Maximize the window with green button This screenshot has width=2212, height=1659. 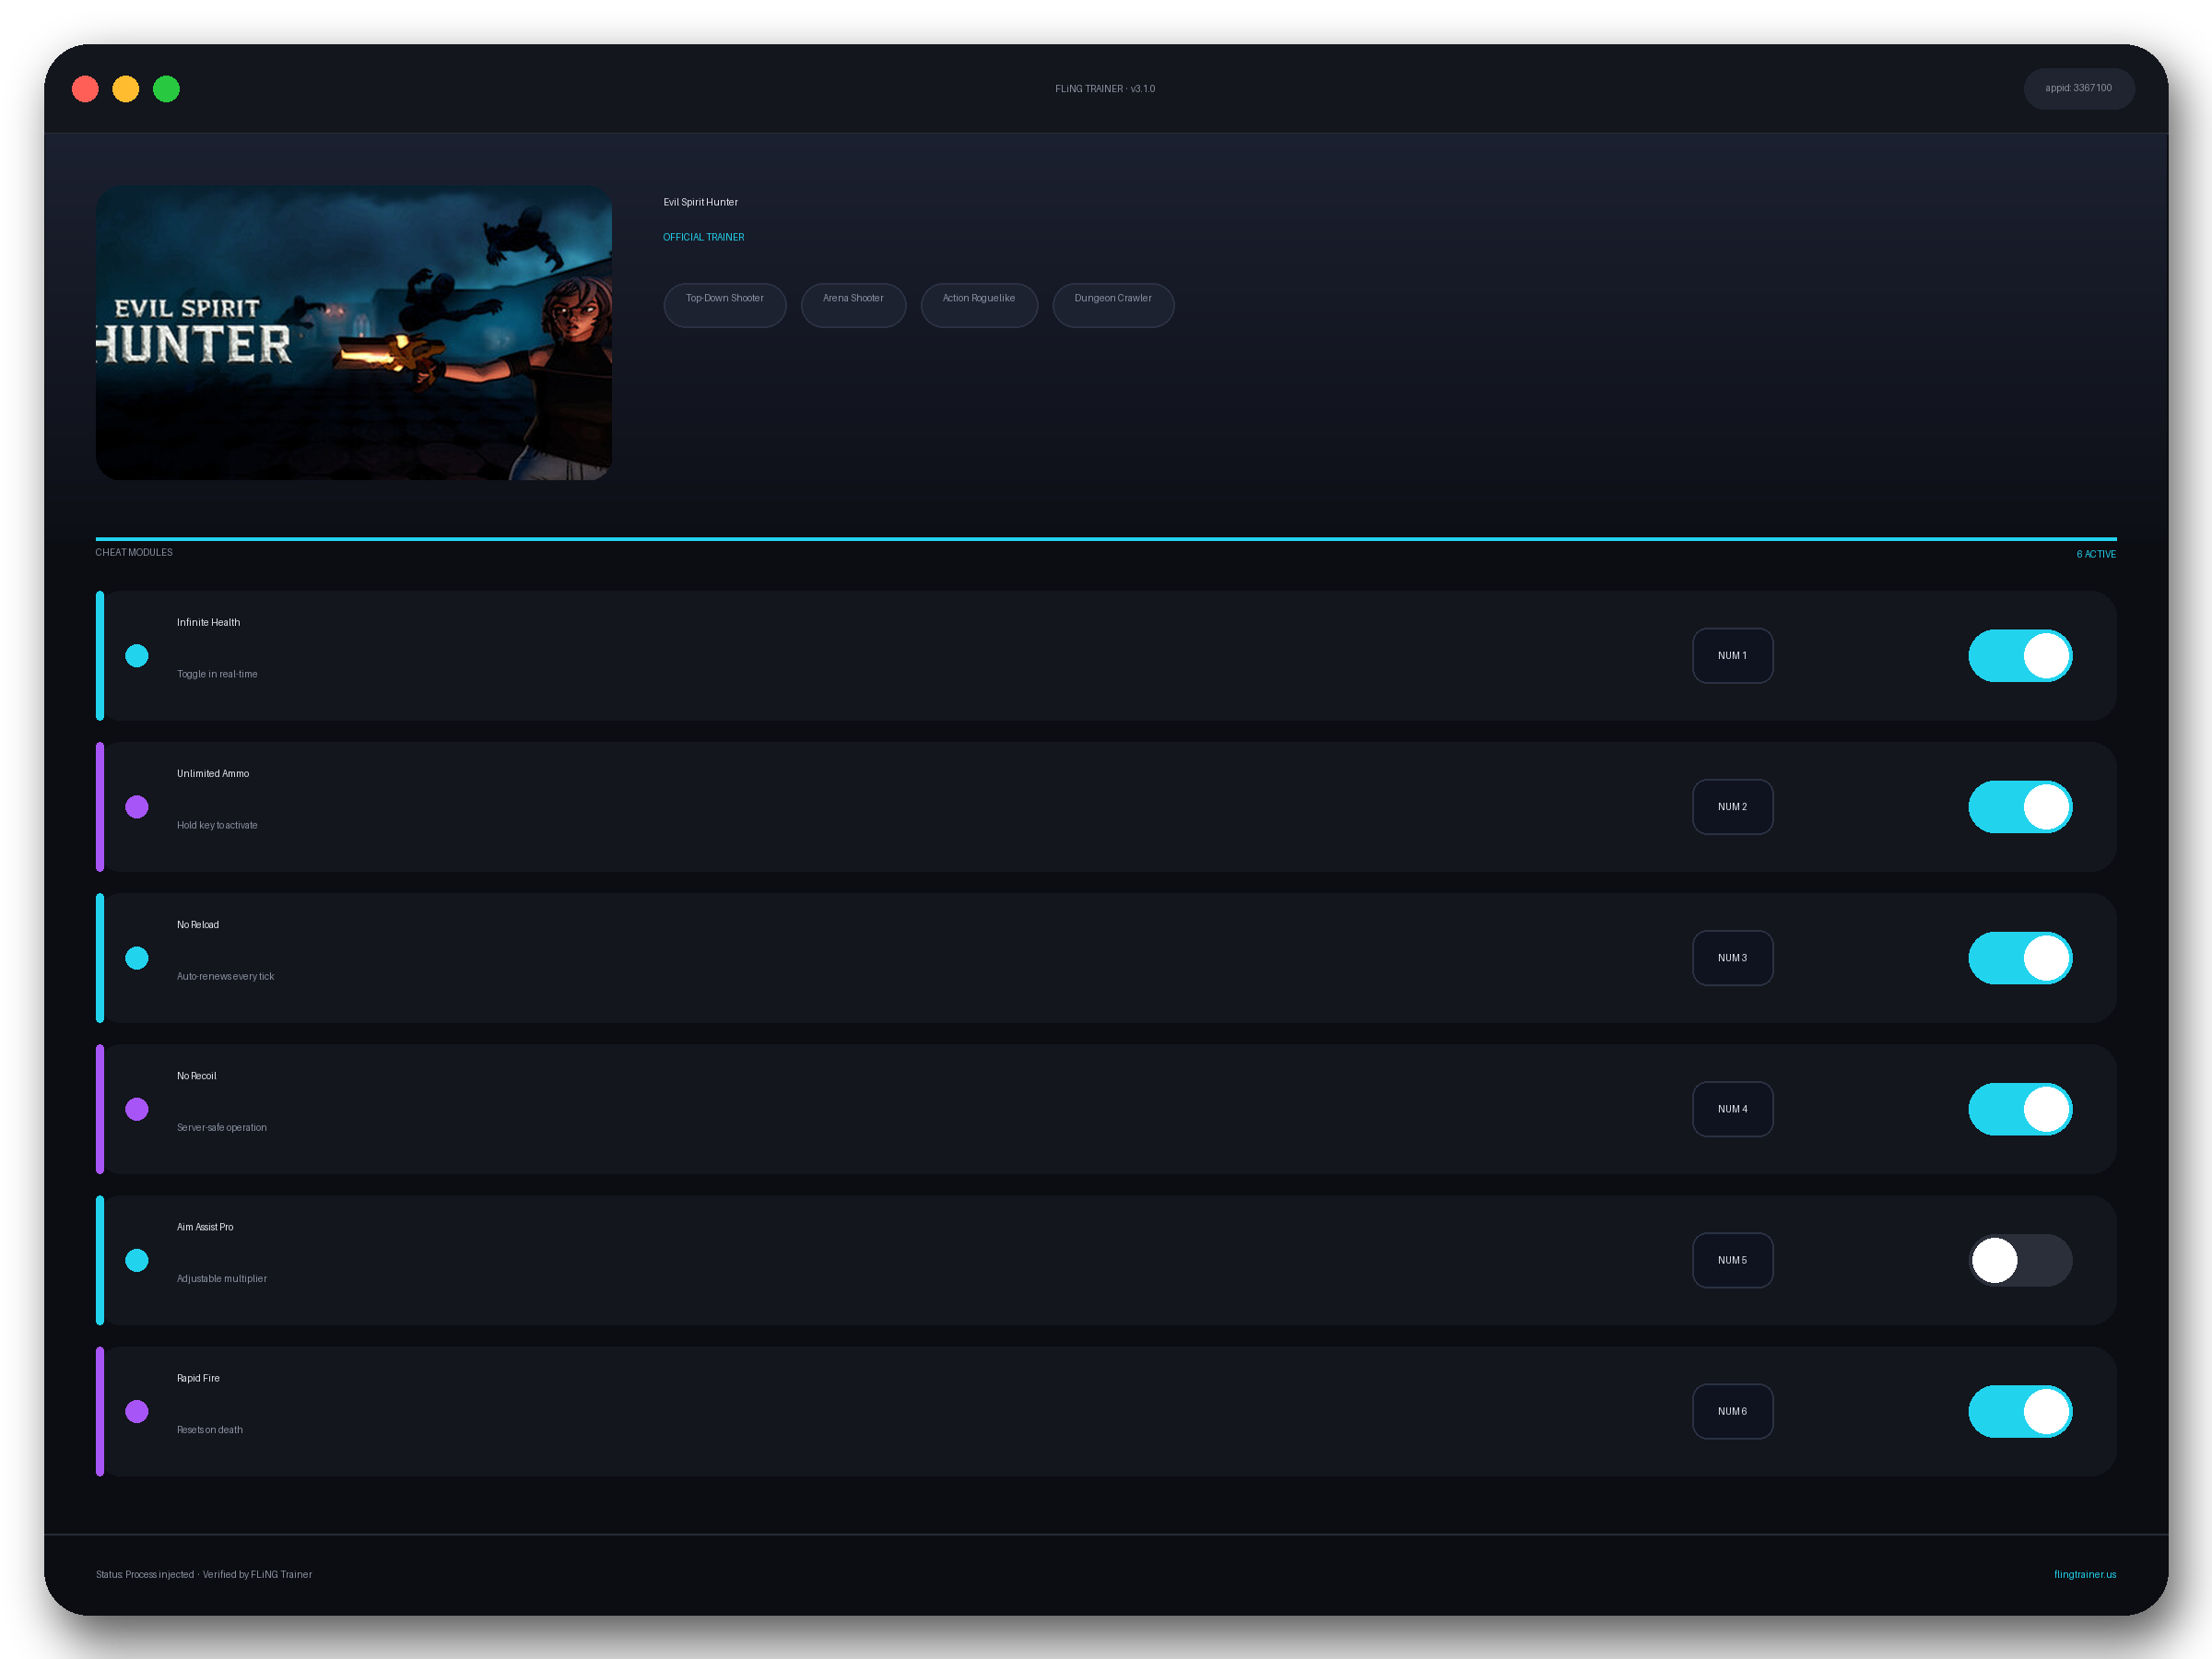(x=166, y=89)
